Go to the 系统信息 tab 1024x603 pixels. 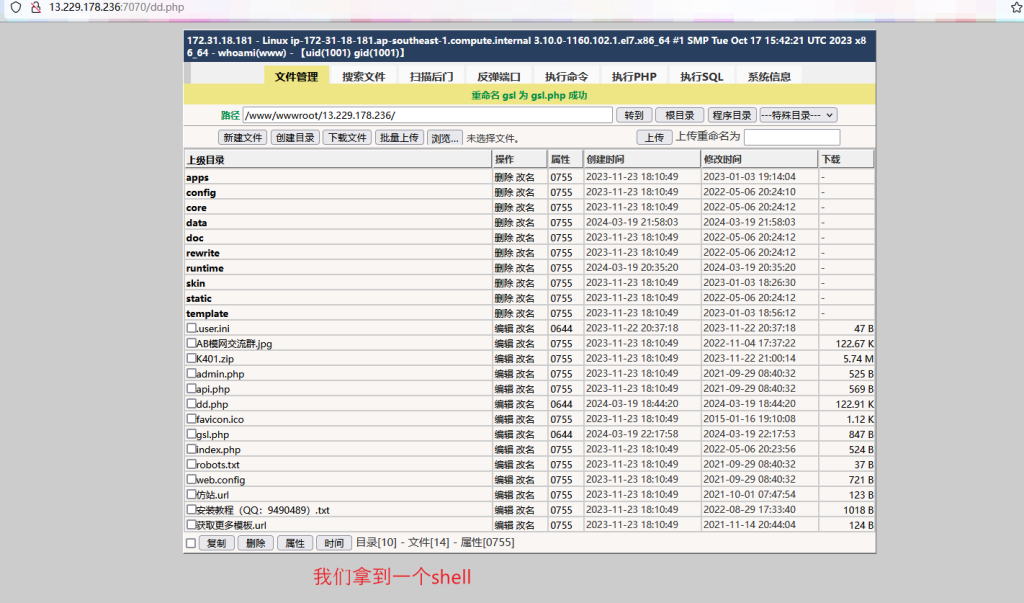(x=768, y=76)
